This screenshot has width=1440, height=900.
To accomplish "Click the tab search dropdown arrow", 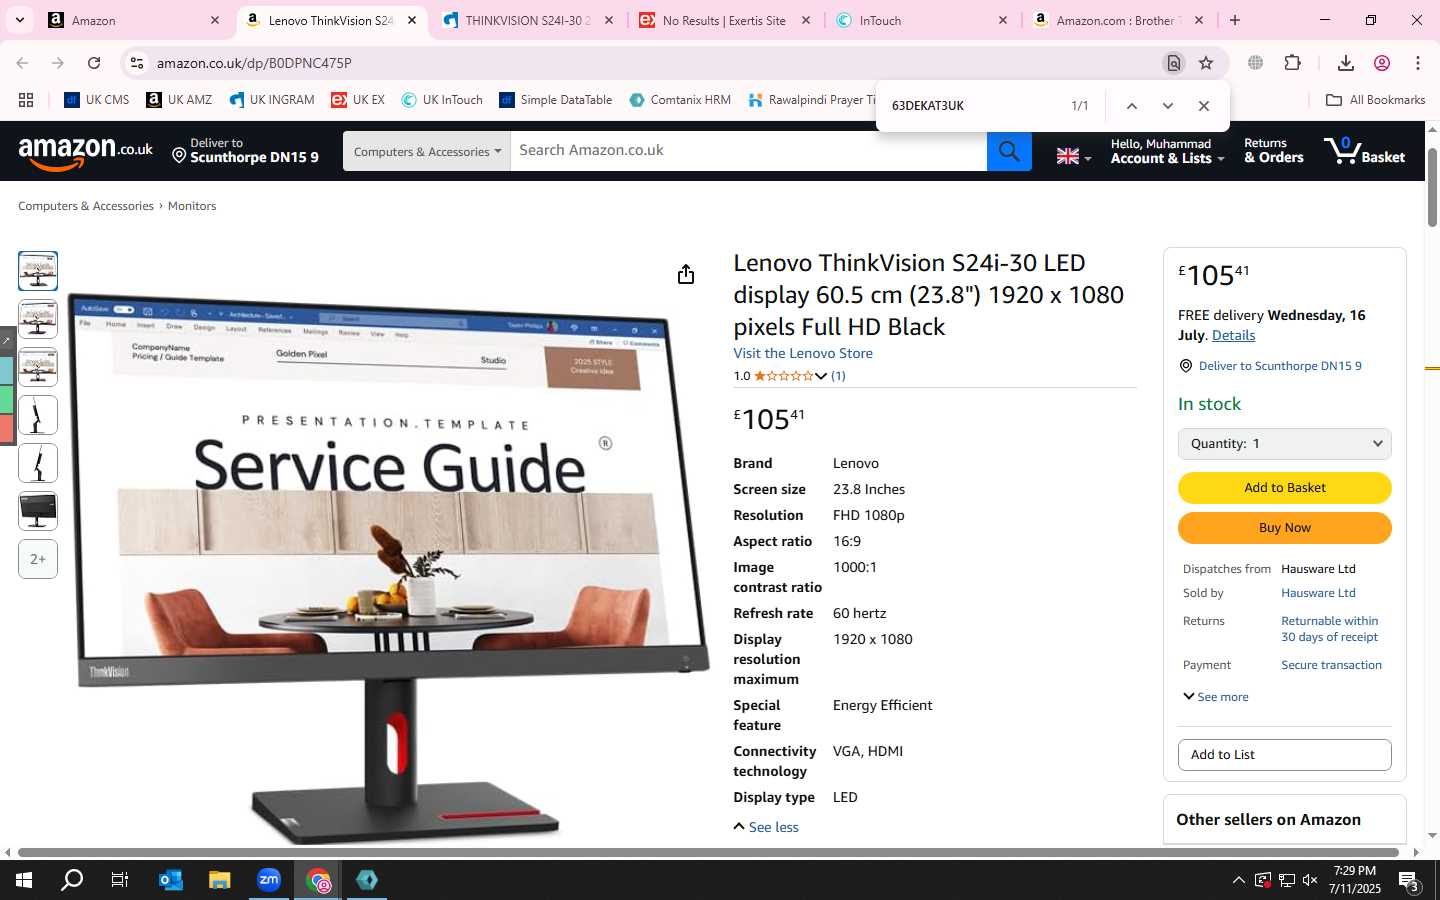I will click(x=19, y=20).
